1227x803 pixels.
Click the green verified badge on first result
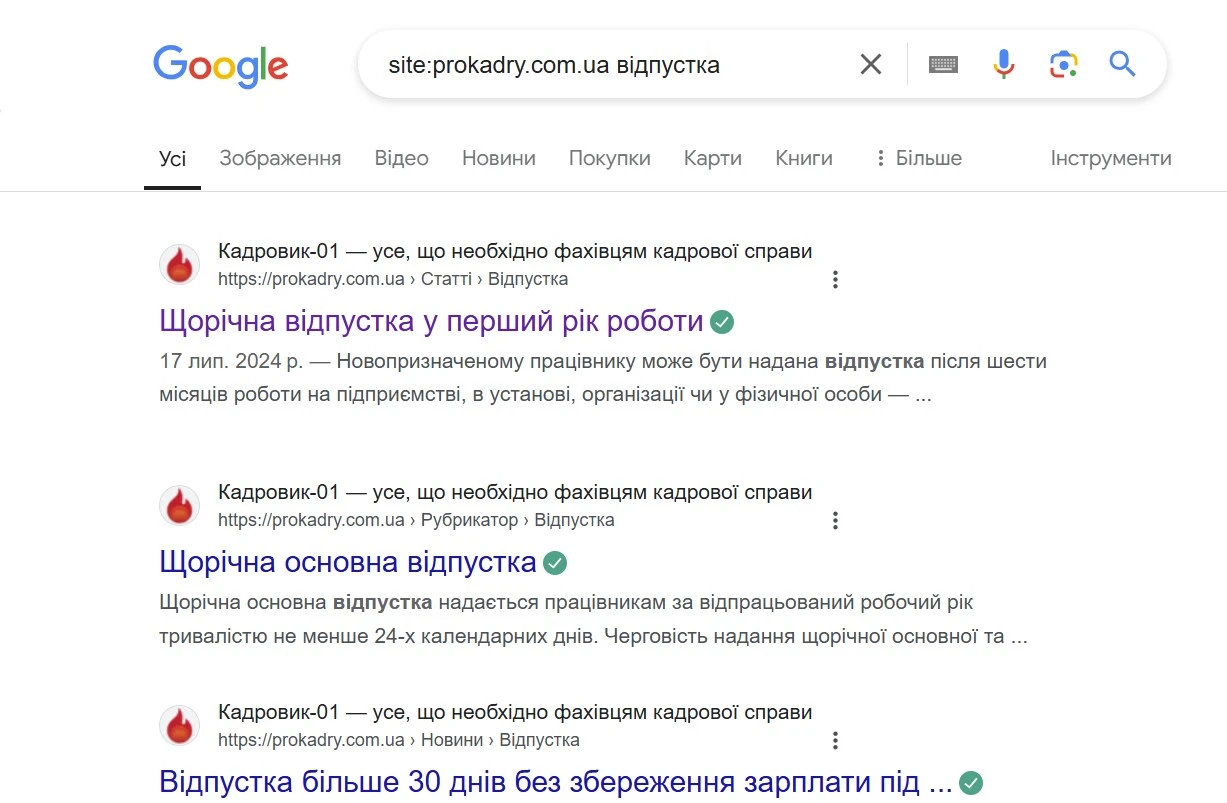pyautogui.click(x=722, y=320)
